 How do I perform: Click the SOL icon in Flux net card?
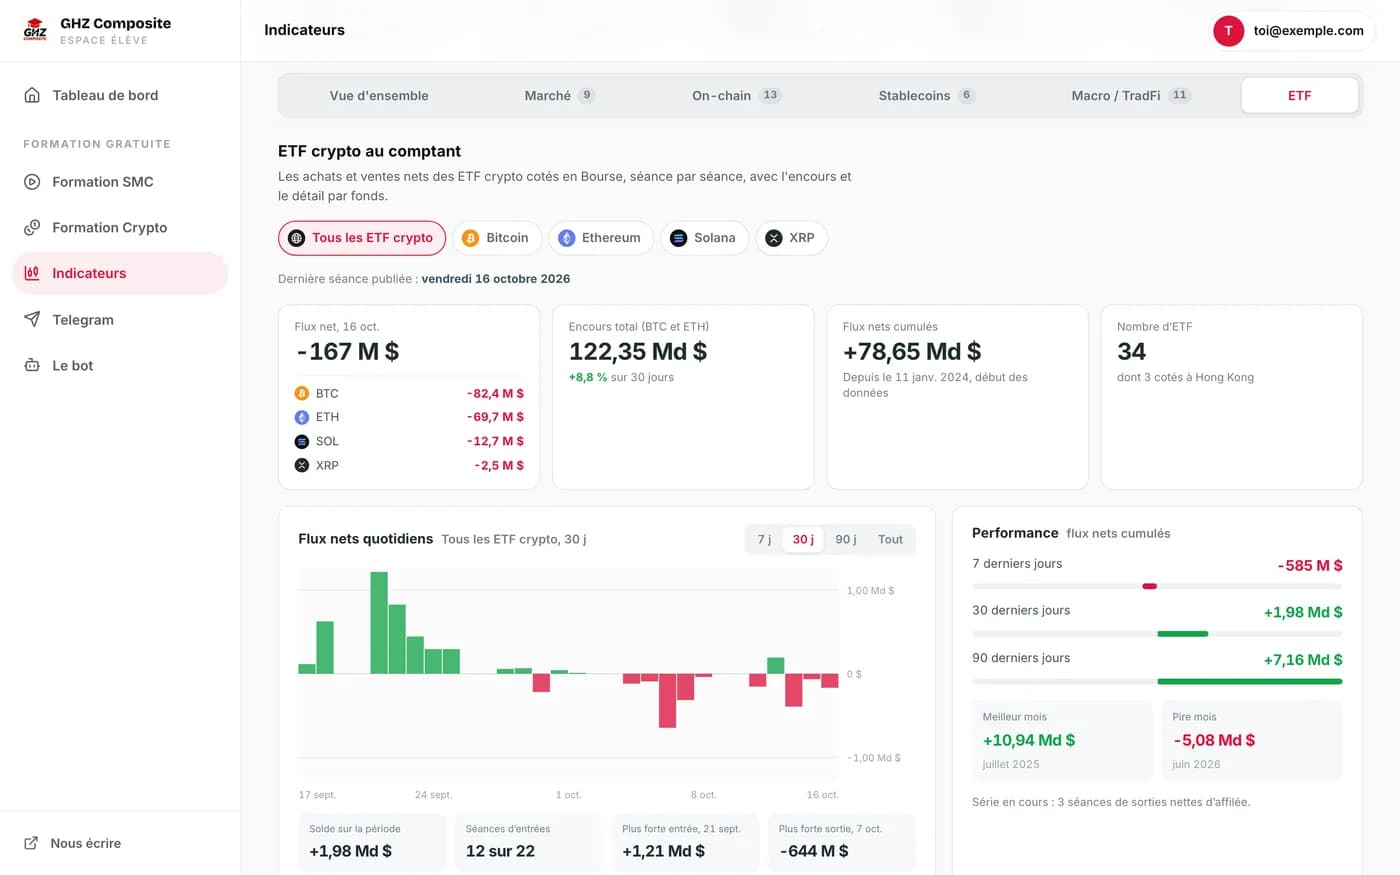[x=302, y=441]
